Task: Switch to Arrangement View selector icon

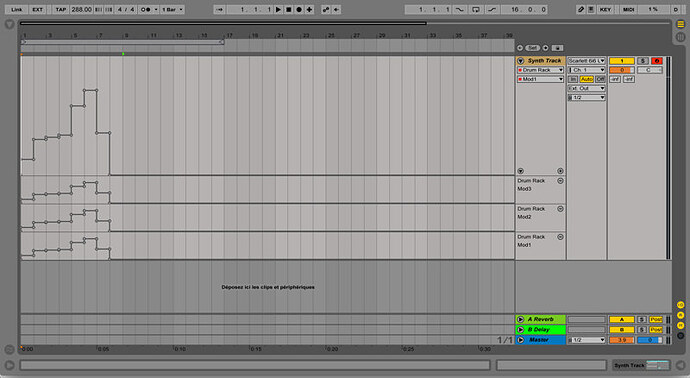Action: point(680,25)
